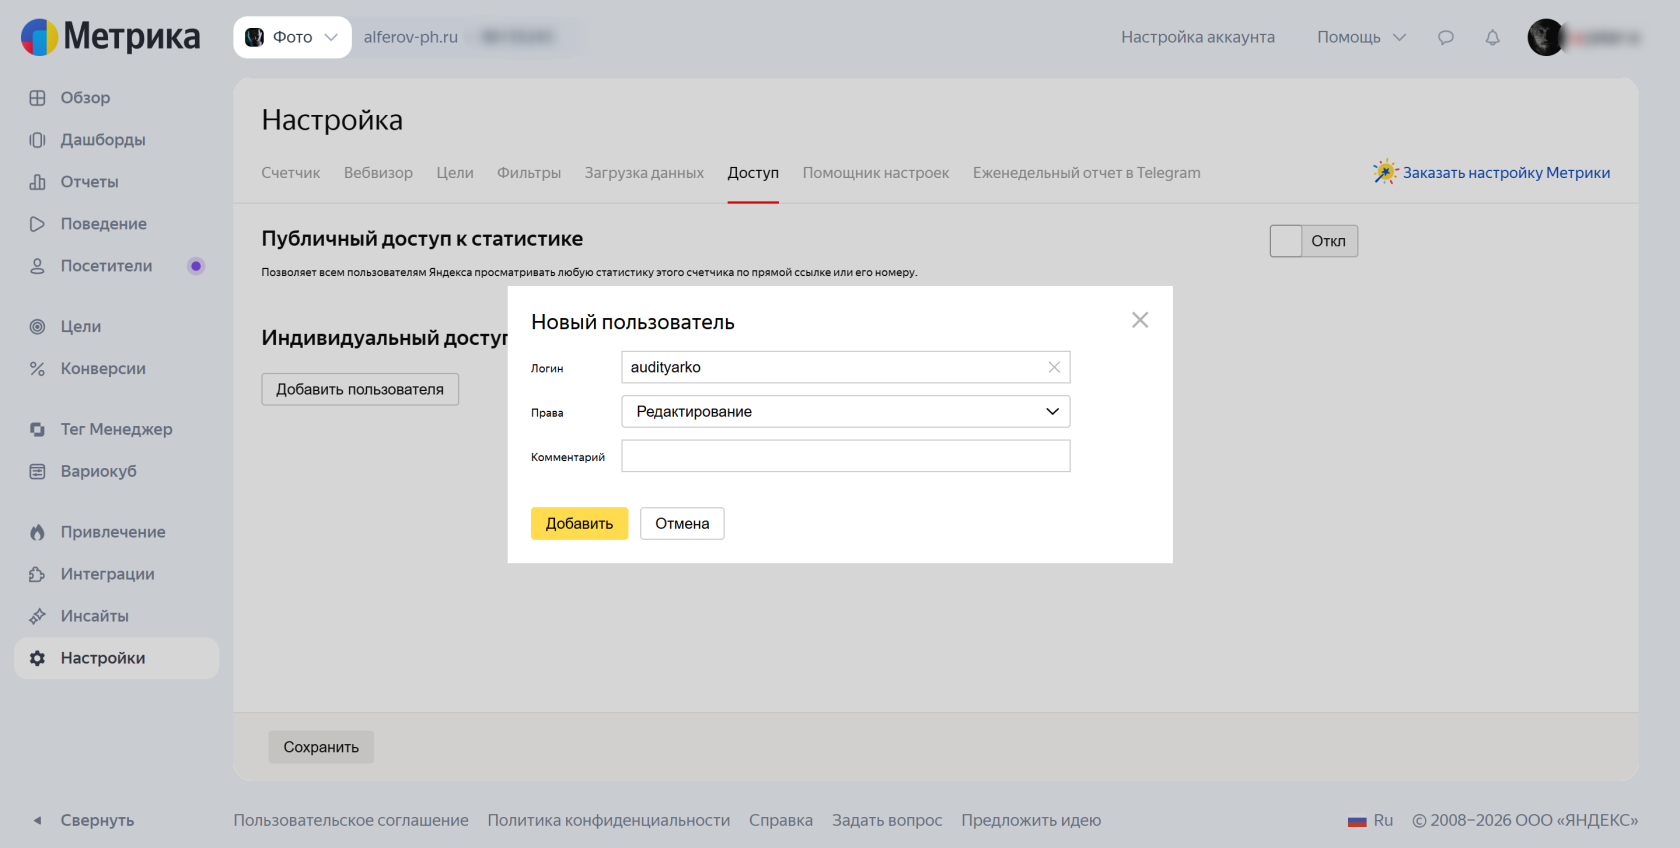Screen dimensions: 1680x848
Task: Open the Инсайты sparkle icon
Action: 37,616
